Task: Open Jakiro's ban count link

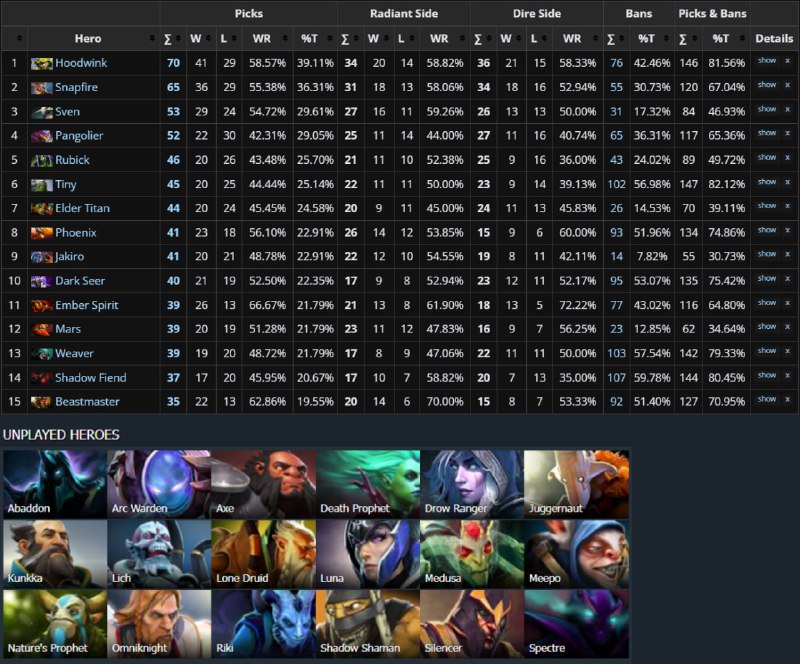Action: [x=616, y=257]
